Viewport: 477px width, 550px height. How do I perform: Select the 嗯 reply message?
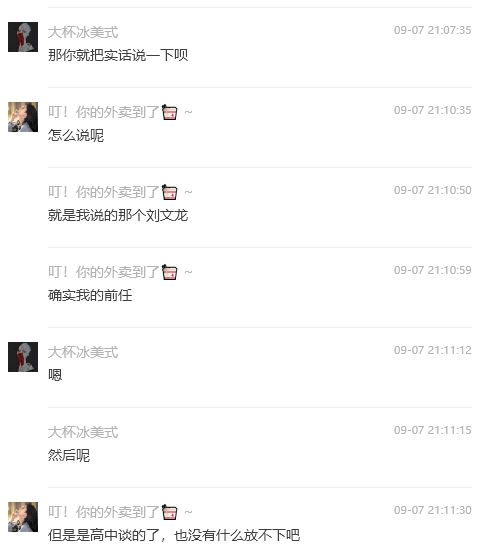[55, 375]
